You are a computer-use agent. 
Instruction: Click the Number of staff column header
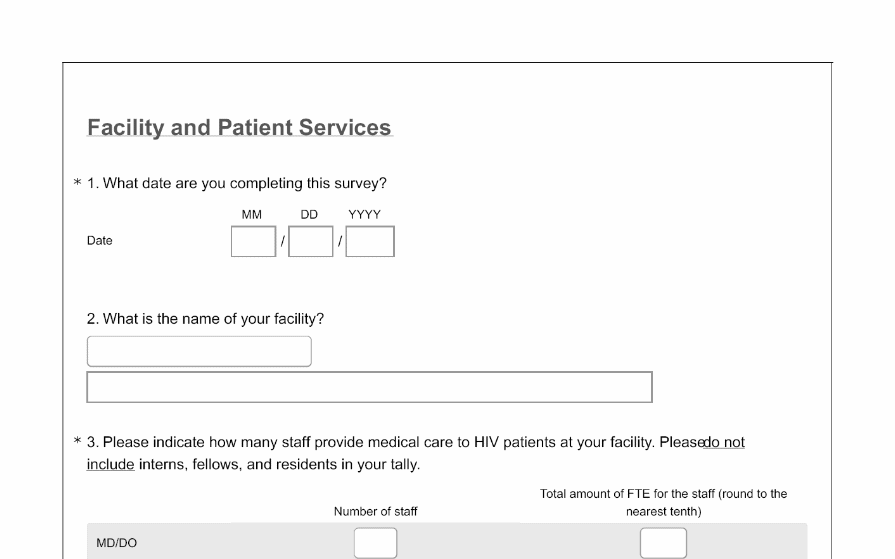(x=375, y=511)
